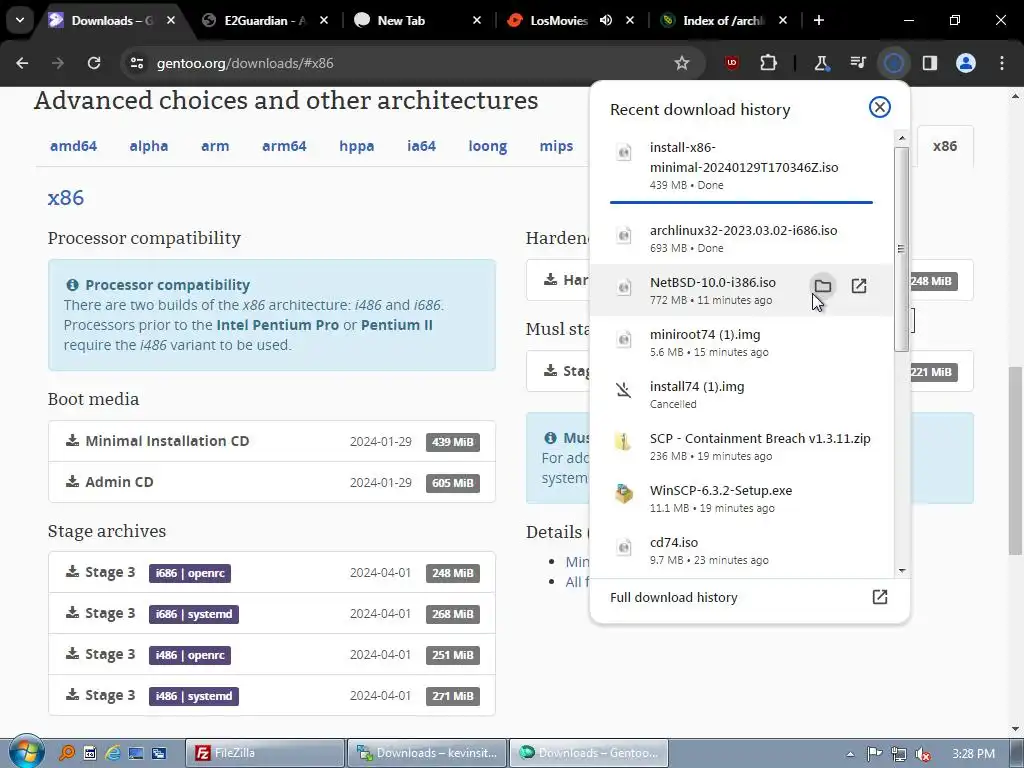The height and width of the screenshot is (768, 1024).
Task: Click download list scroll down arrow
Action: [x=902, y=571]
